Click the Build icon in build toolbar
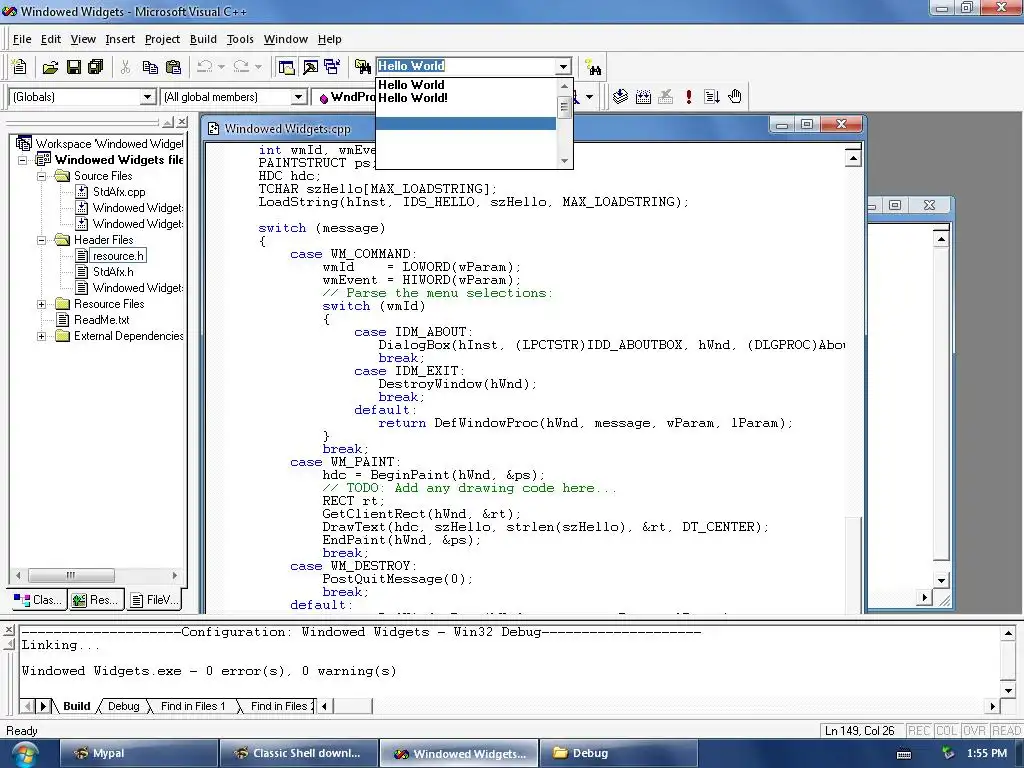Screen dimensions: 1024x768 click(x=643, y=97)
